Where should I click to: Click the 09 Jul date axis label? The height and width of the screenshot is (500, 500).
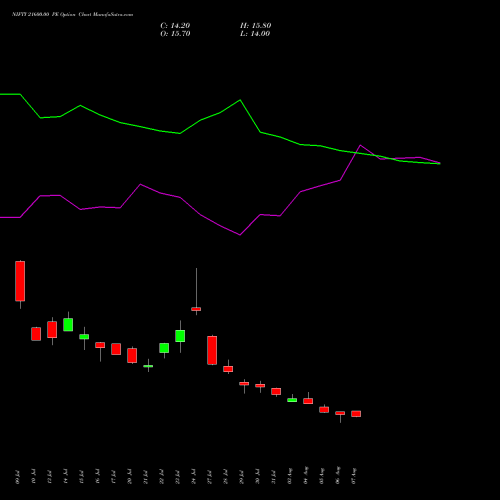18,477
